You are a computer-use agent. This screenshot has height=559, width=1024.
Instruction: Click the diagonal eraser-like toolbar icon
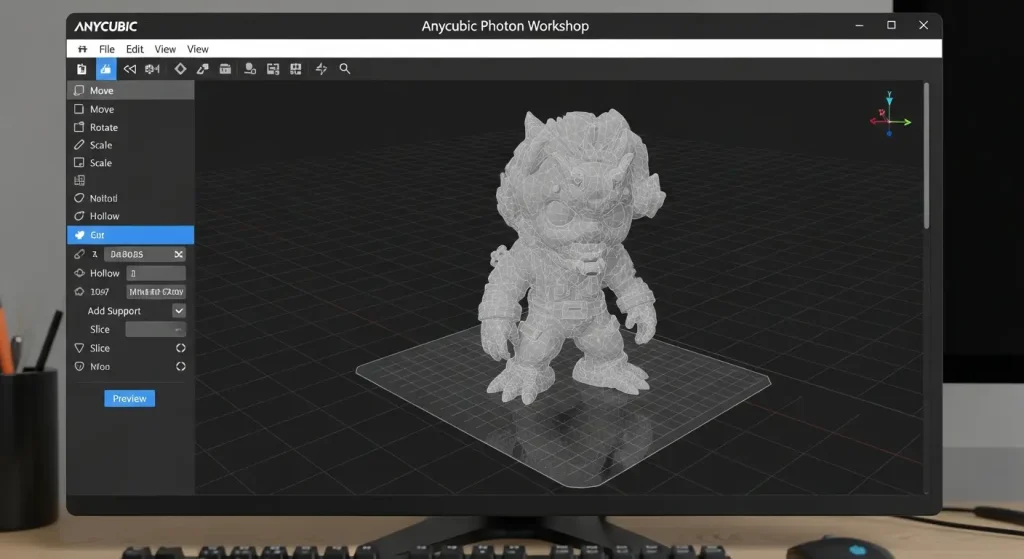[x=202, y=69]
